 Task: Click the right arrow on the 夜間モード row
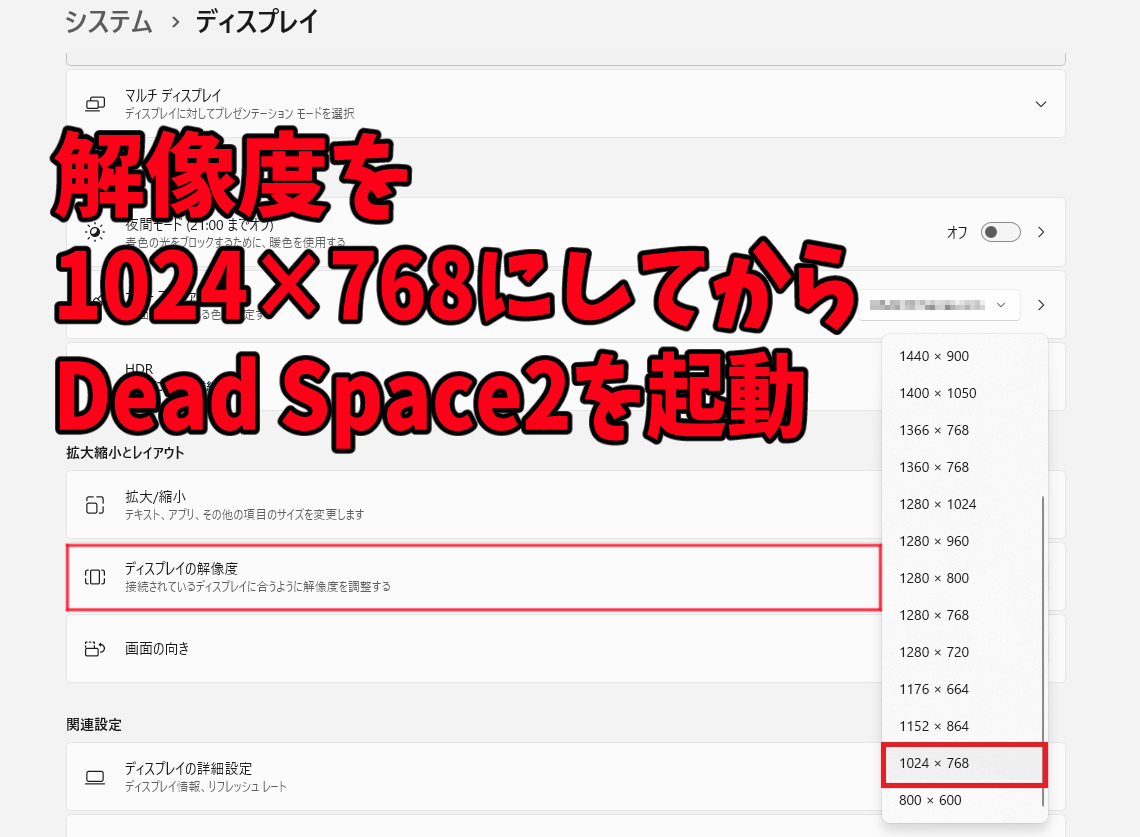tap(1041, 231)
